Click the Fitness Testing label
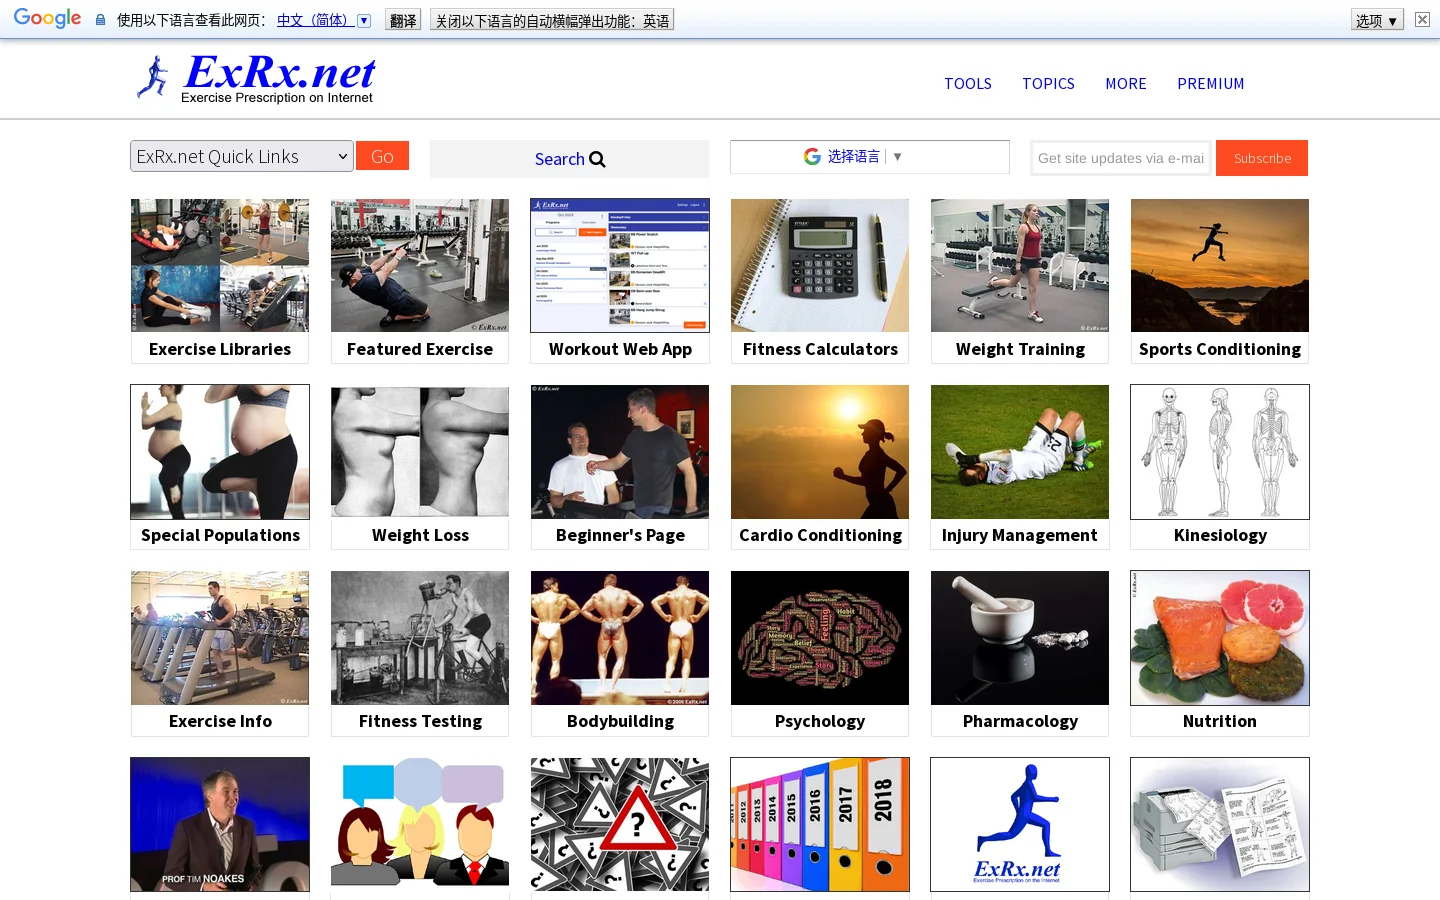This screenshot has height=900, width=1440. click(x=420, y=721)
